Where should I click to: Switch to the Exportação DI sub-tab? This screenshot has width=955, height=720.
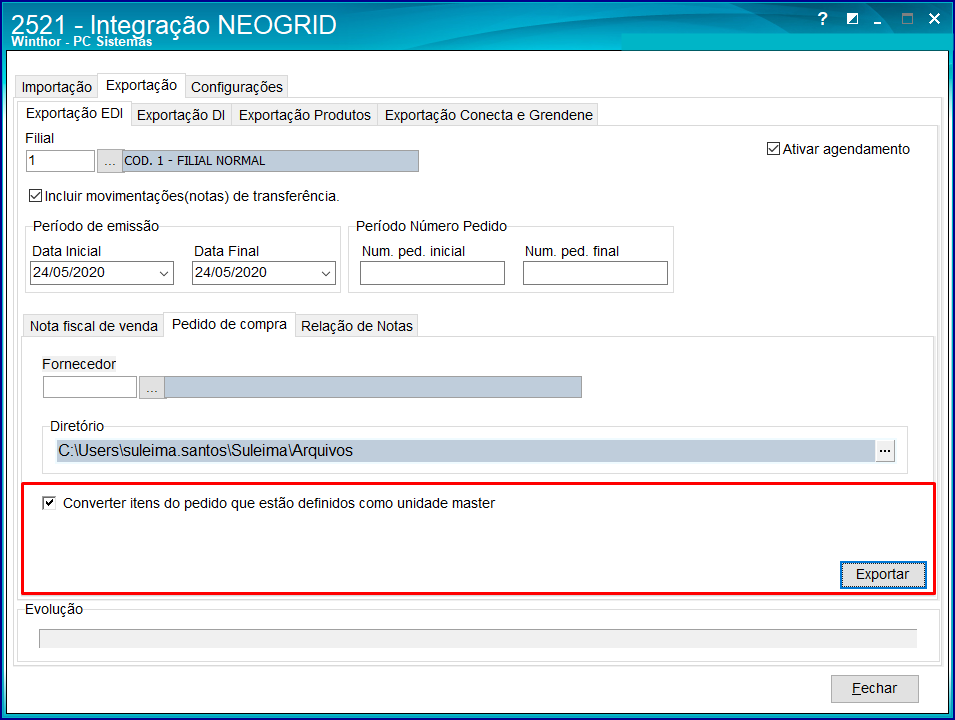tap(181, 115)
